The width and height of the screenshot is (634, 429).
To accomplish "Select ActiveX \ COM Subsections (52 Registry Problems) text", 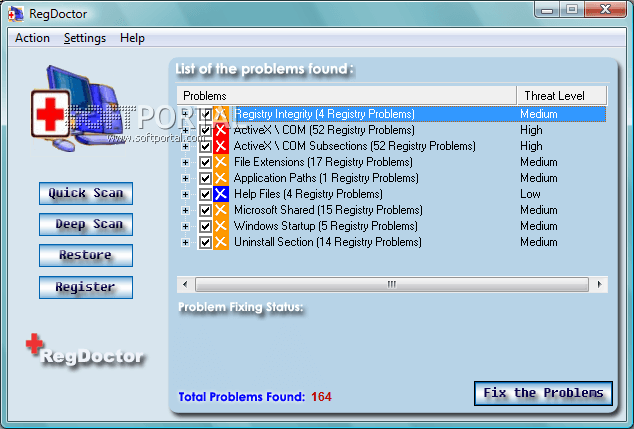I will click(x=355, y=146).
